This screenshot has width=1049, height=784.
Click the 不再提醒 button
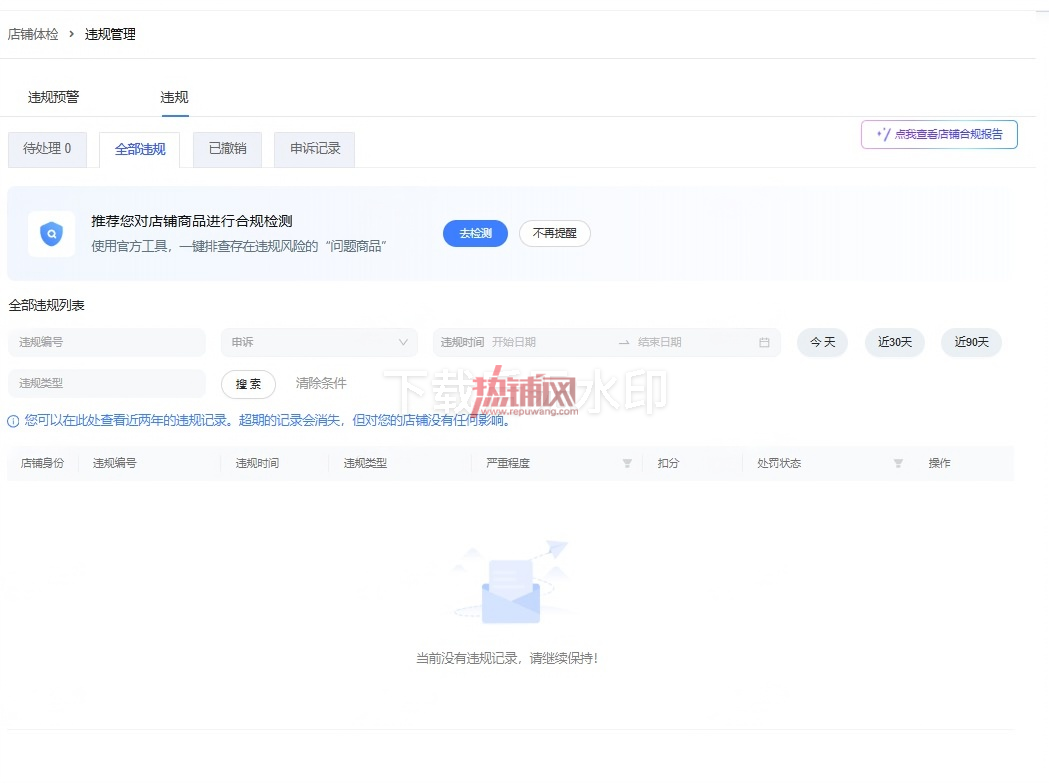tap(555, 233)
